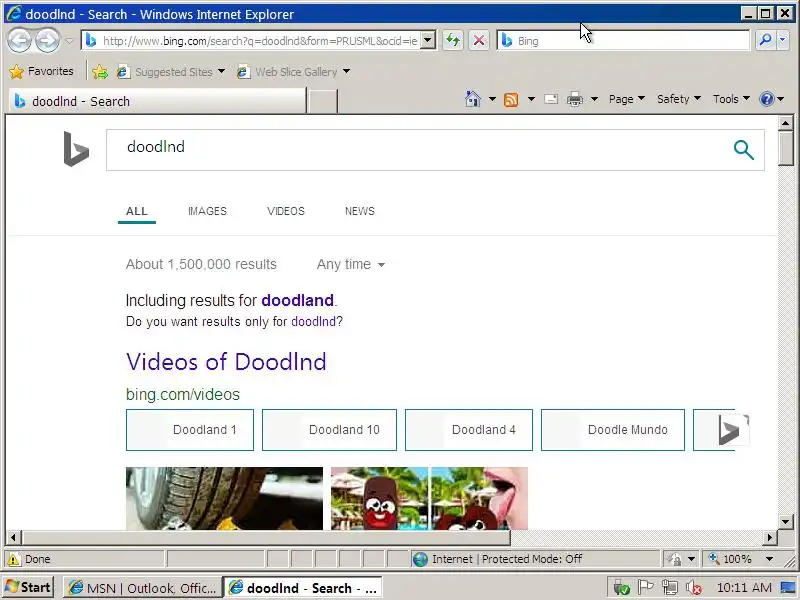This screenshot has width=800, height=600.
Task: Open a new blank tab
Action: 323,101
